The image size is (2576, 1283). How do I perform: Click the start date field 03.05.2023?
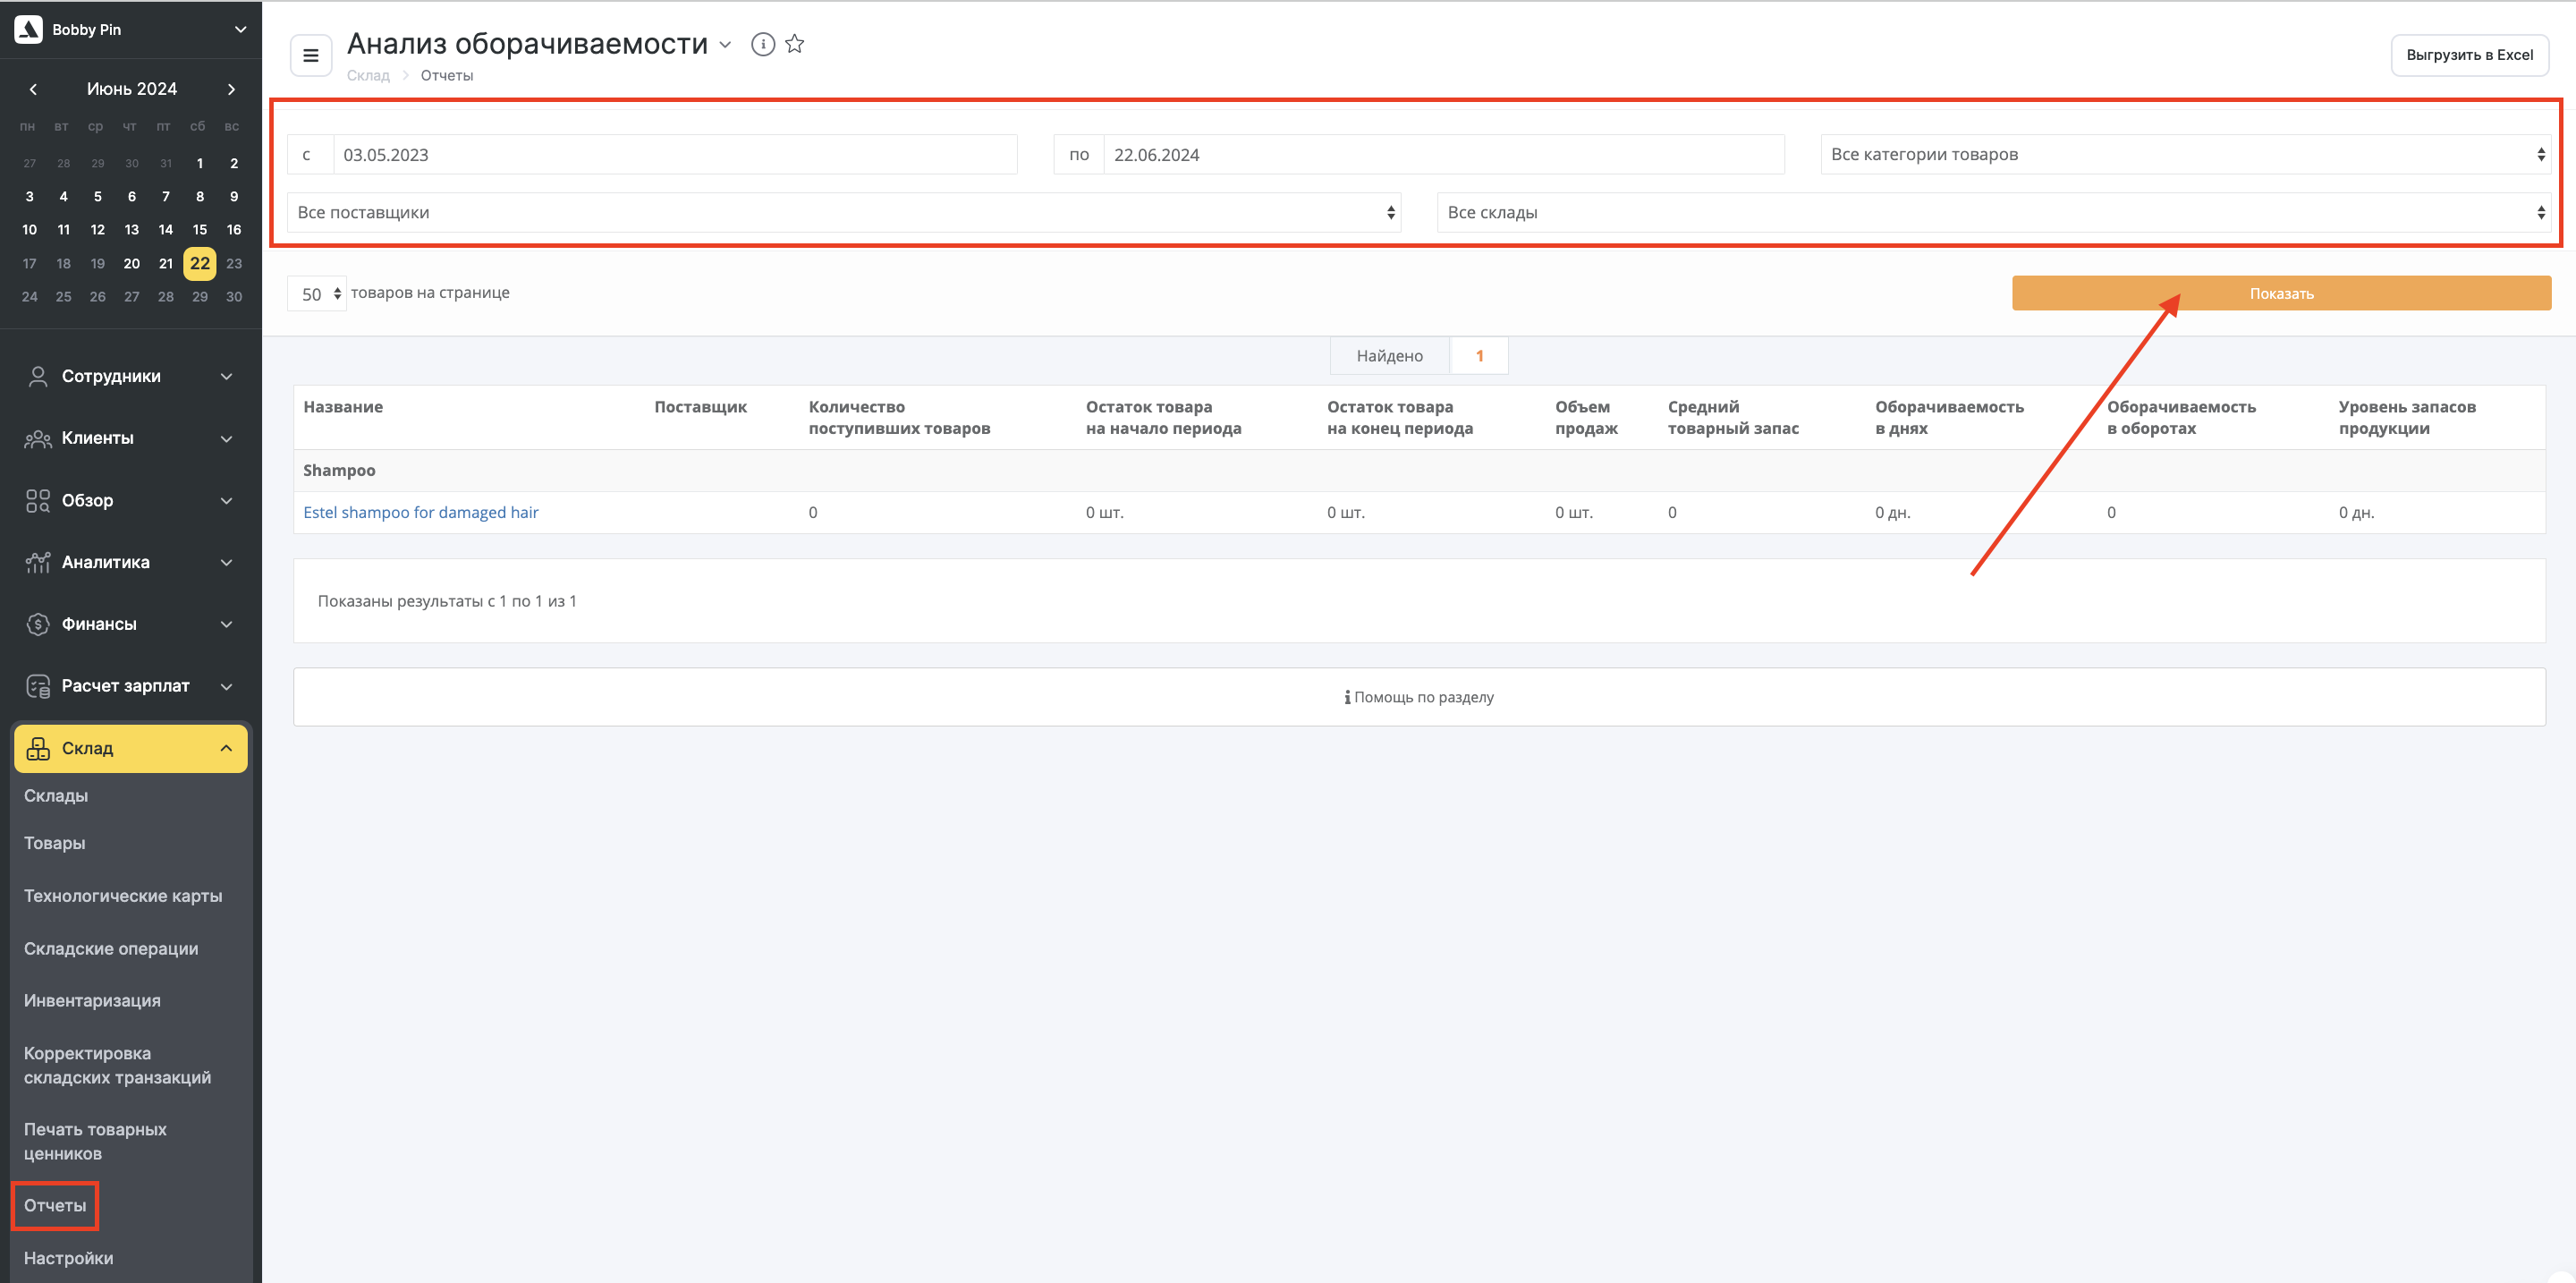point(675,155)
